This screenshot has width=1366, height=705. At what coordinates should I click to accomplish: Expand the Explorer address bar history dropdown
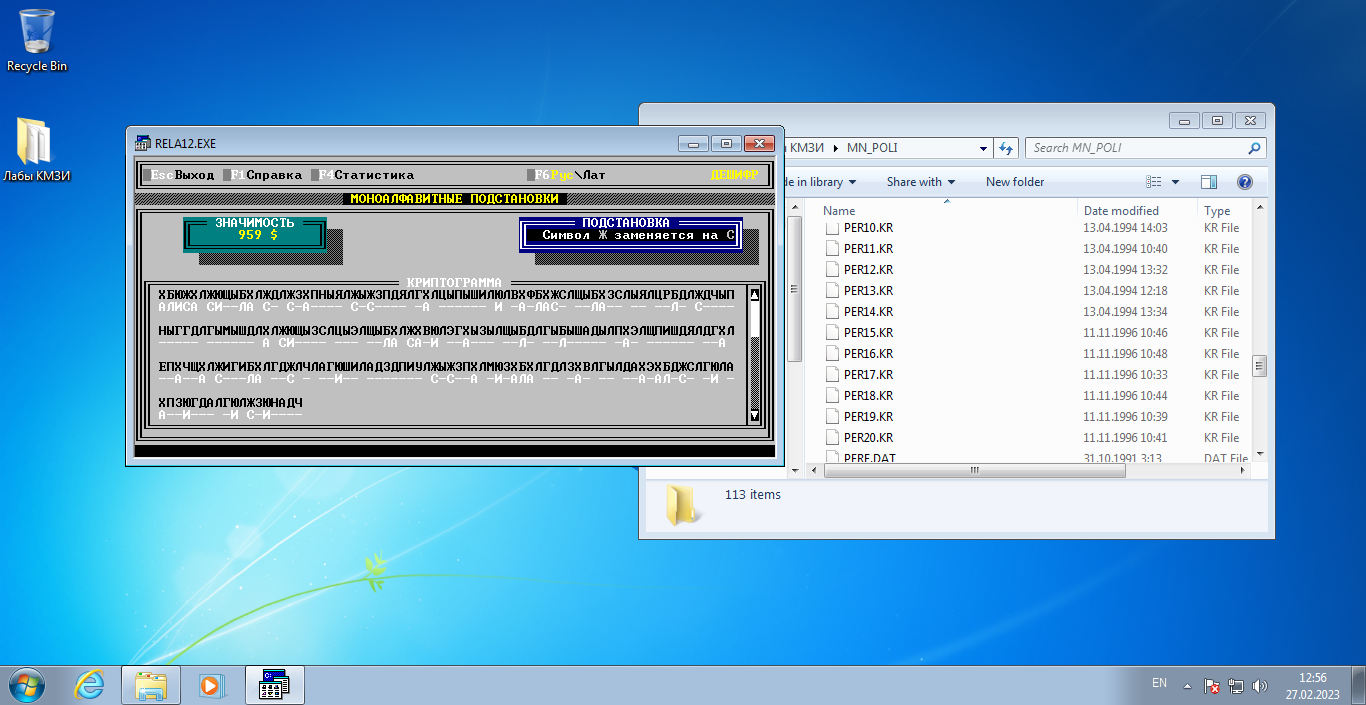[983, 147]
